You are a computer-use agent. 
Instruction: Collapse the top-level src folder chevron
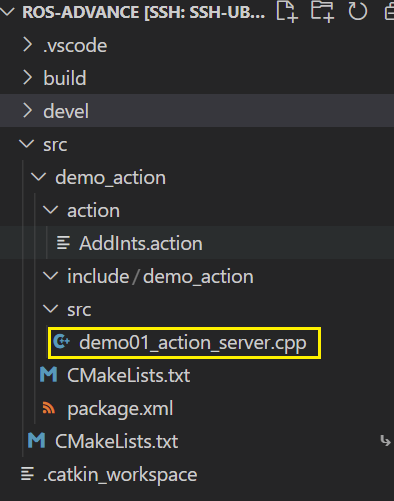click(x=27, y=144)
